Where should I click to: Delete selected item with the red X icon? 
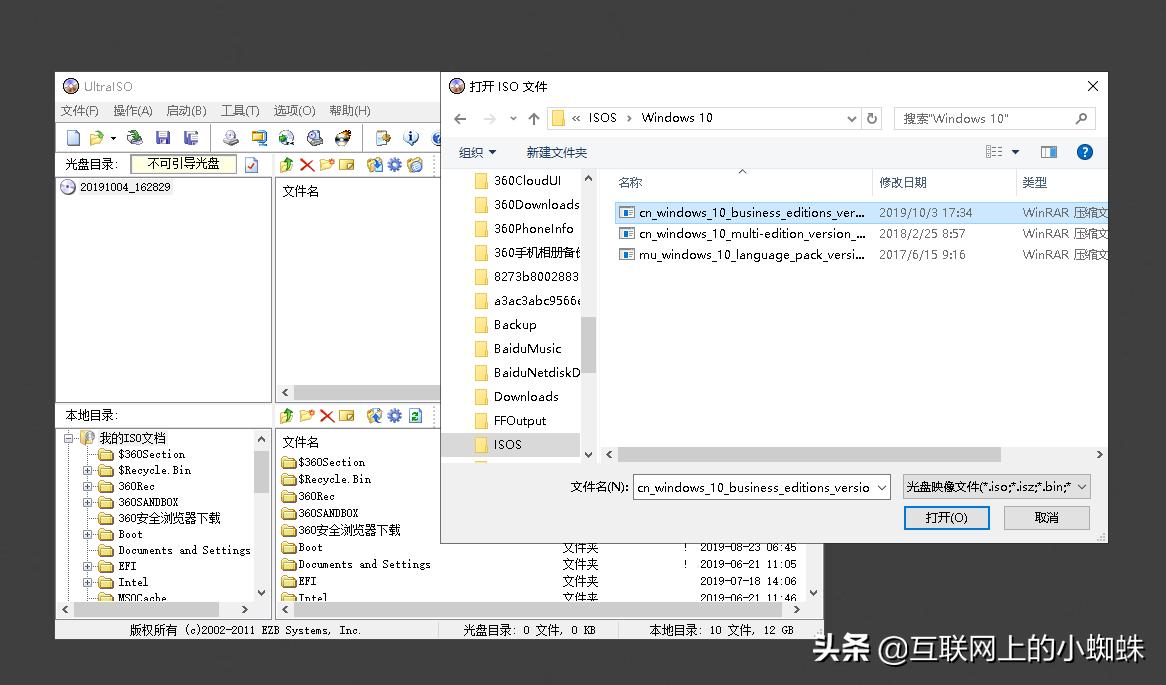[x=306, y=164]
